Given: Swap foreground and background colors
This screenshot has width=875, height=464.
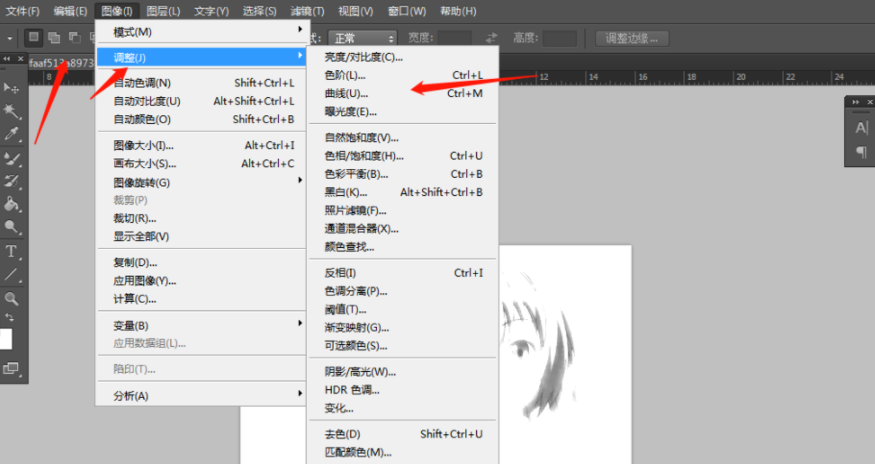Looking at the screenshot, I should click(x=9, y=317).
